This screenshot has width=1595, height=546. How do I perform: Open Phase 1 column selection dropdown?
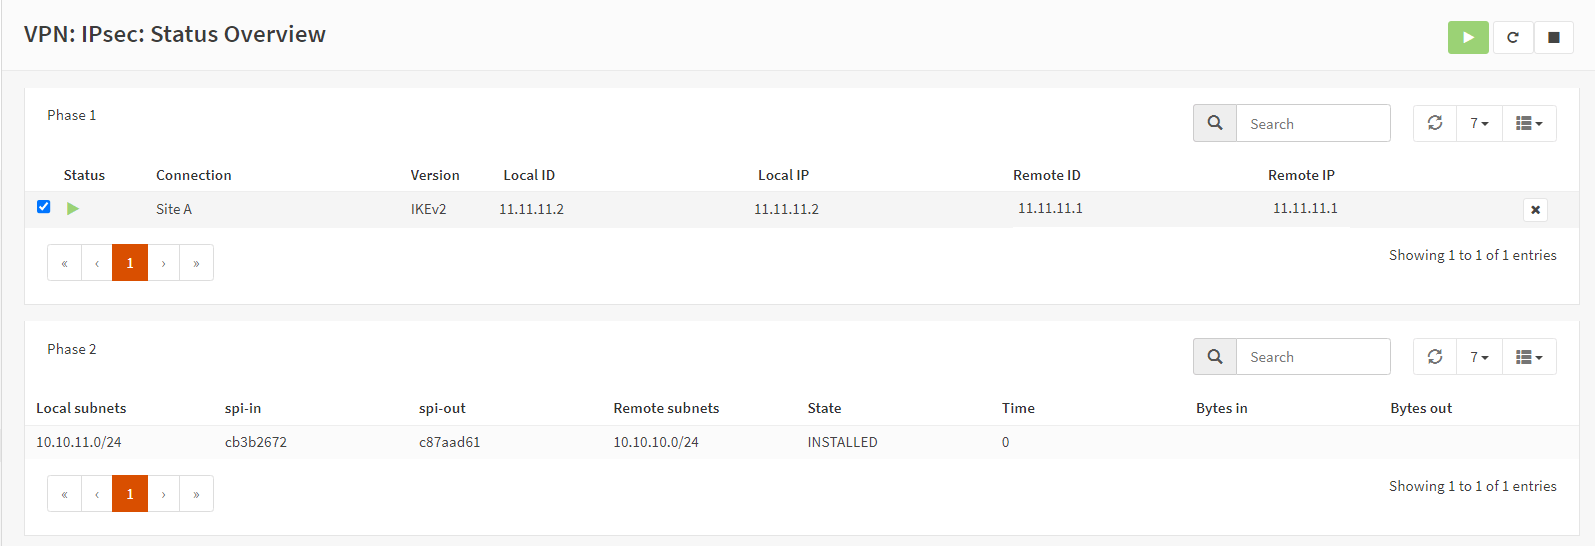(x=1529, y=123)
